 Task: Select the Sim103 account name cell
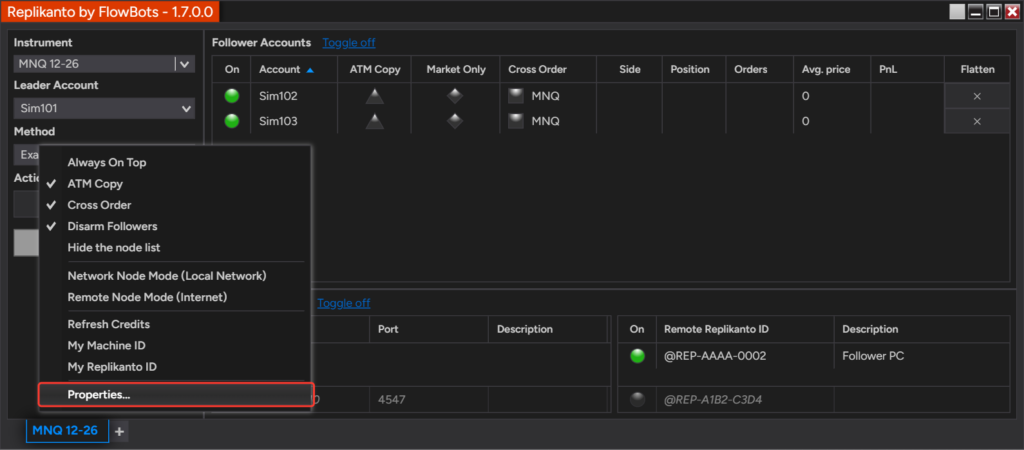click(x=294, y=121)
